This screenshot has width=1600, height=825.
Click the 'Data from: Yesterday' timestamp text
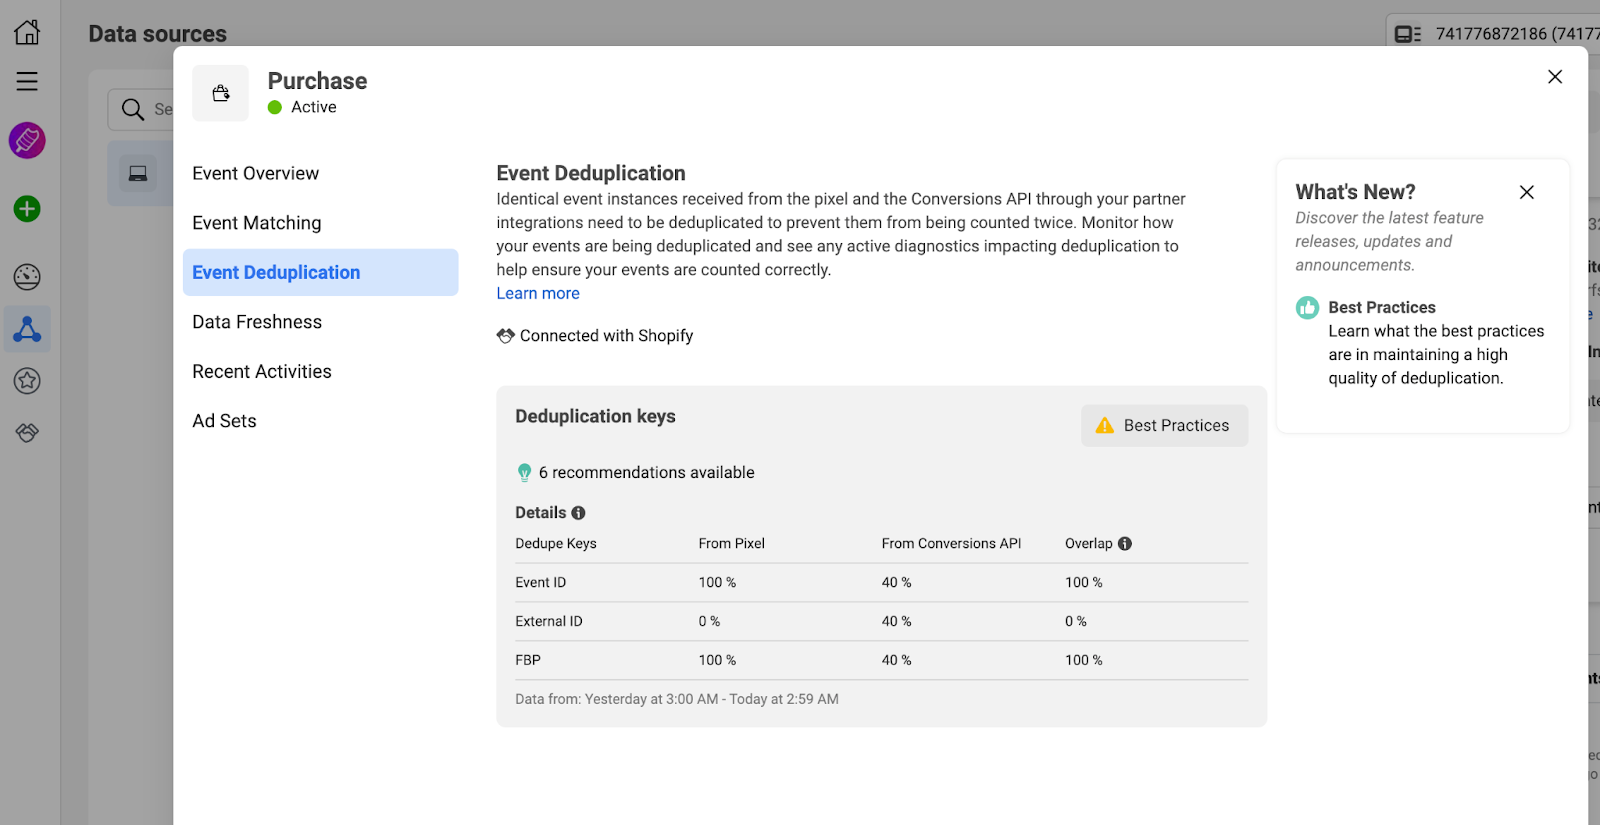coord(677,699)
